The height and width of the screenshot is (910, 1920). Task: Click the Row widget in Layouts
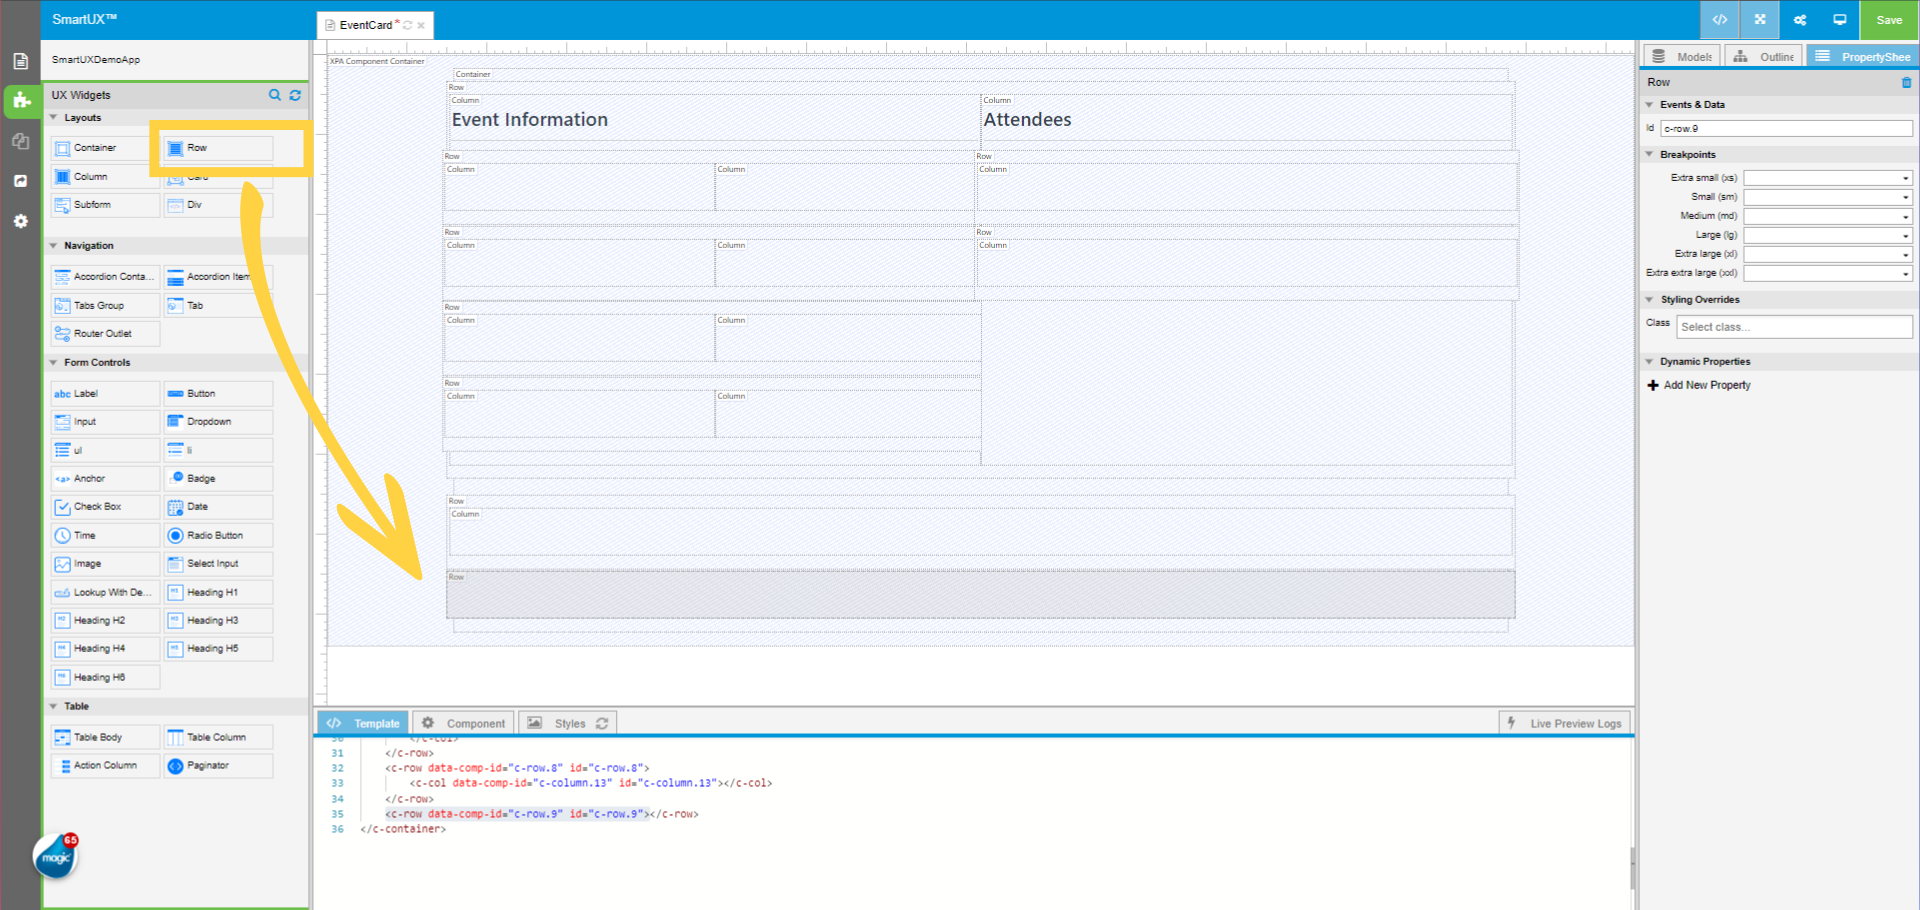(217, 148)
